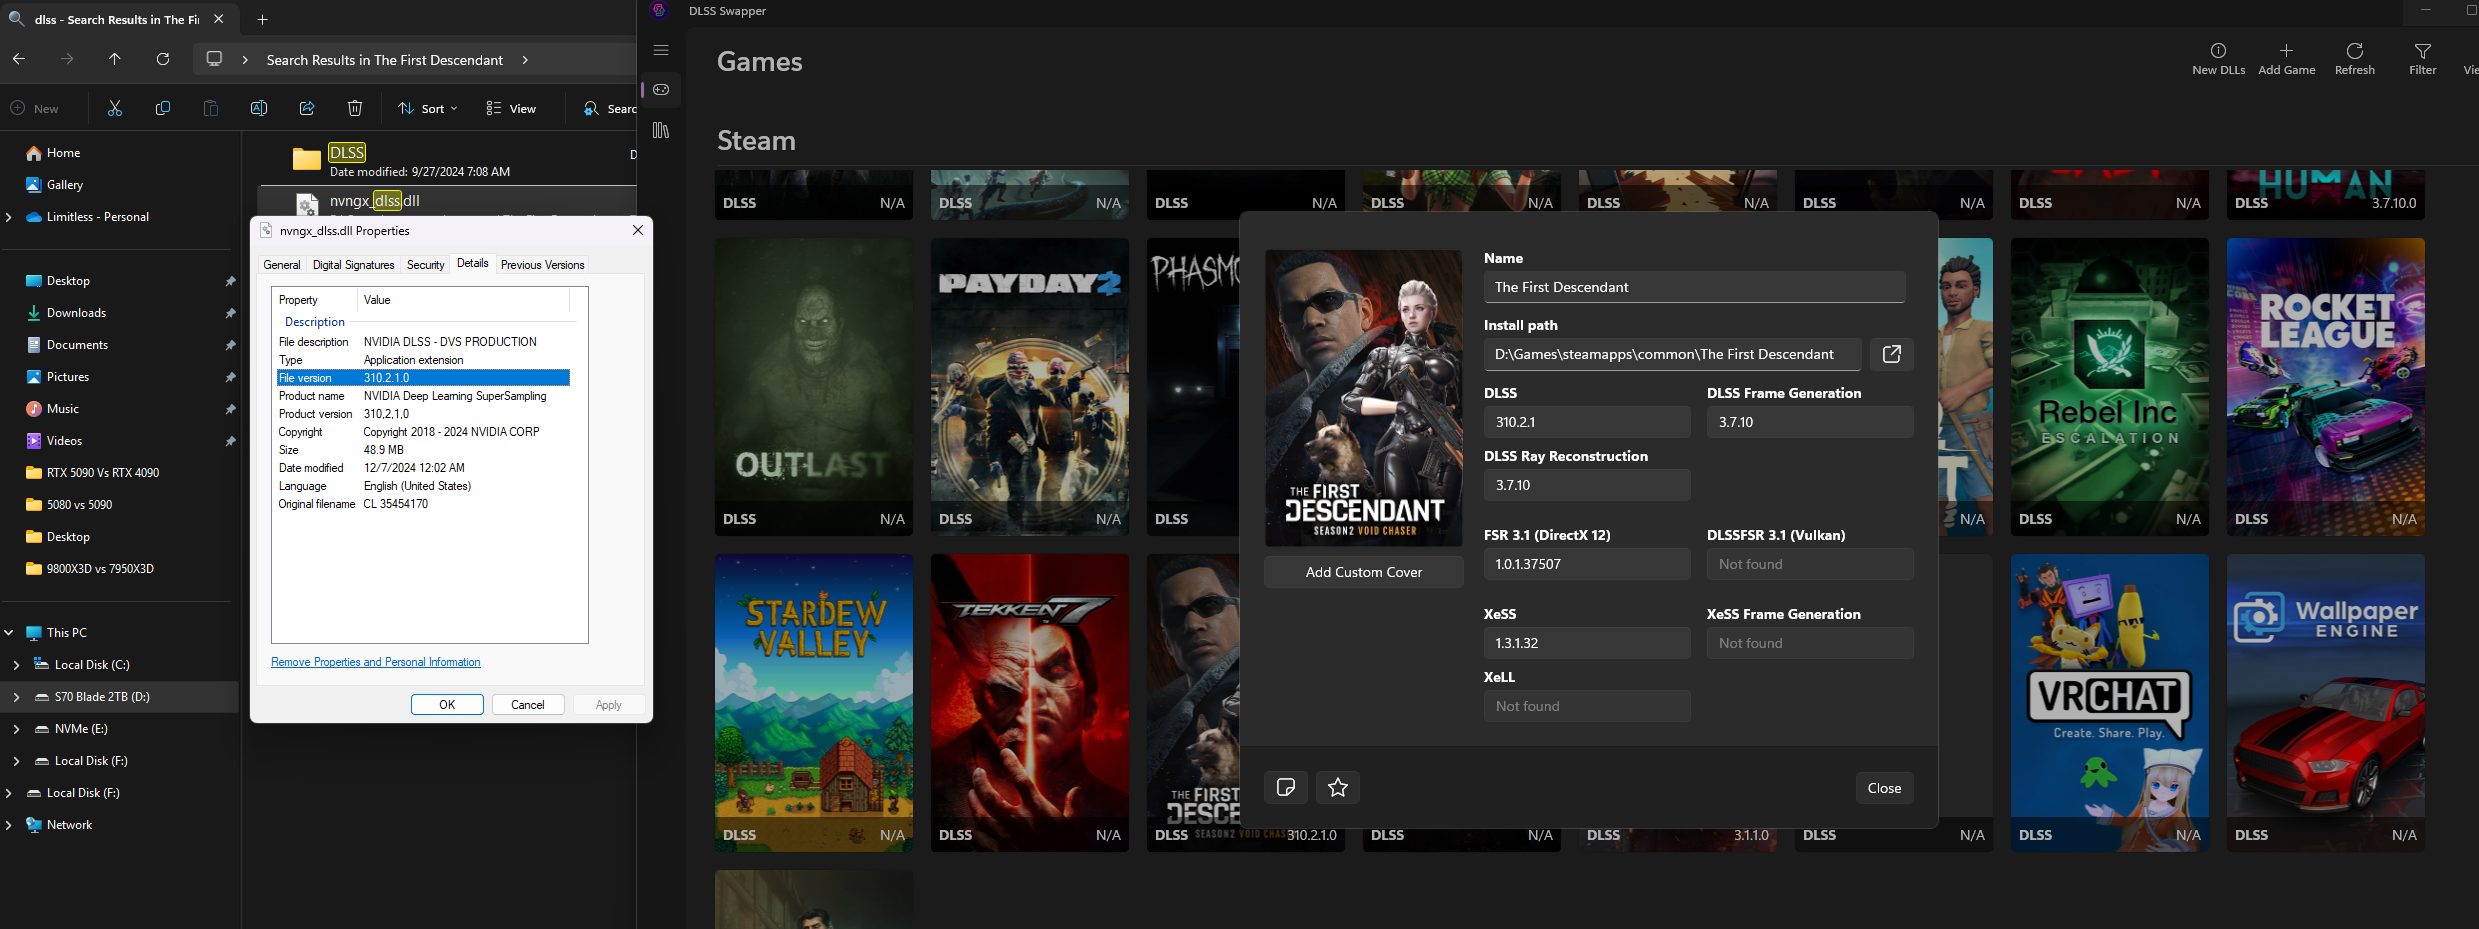Go back in File Explorer navigation

point(19,59)
